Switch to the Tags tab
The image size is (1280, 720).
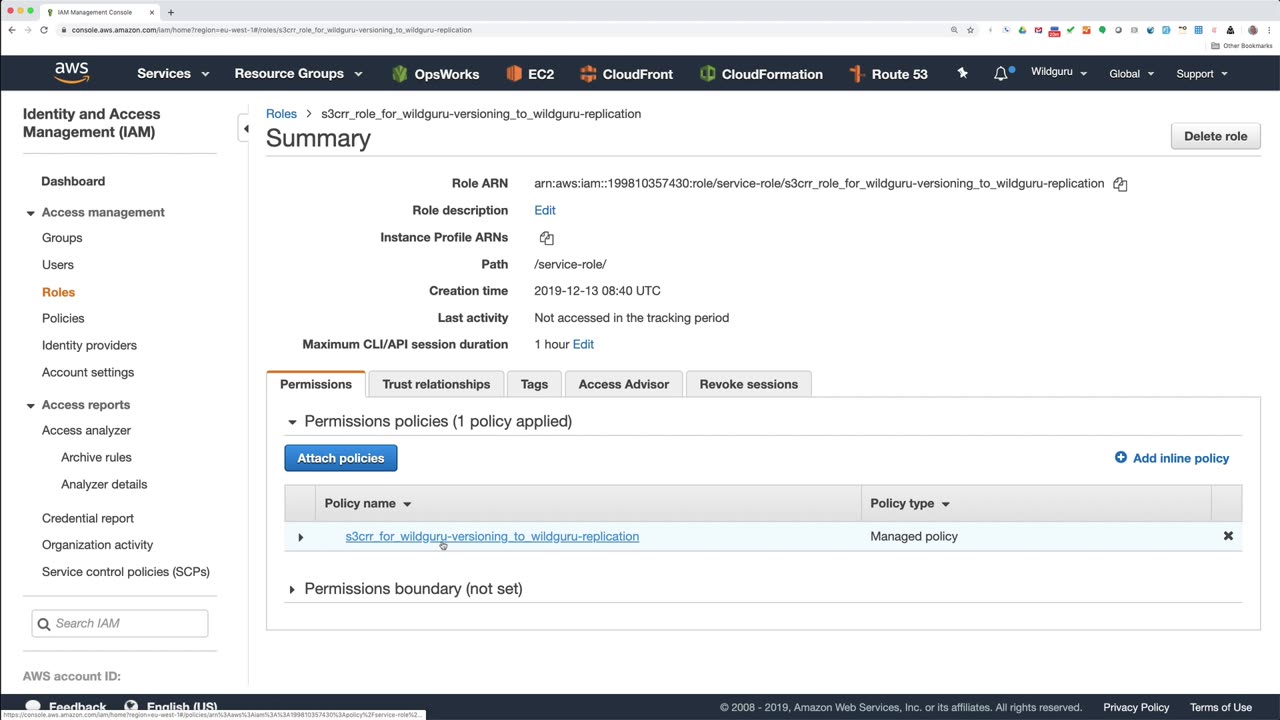pos(534,384)
